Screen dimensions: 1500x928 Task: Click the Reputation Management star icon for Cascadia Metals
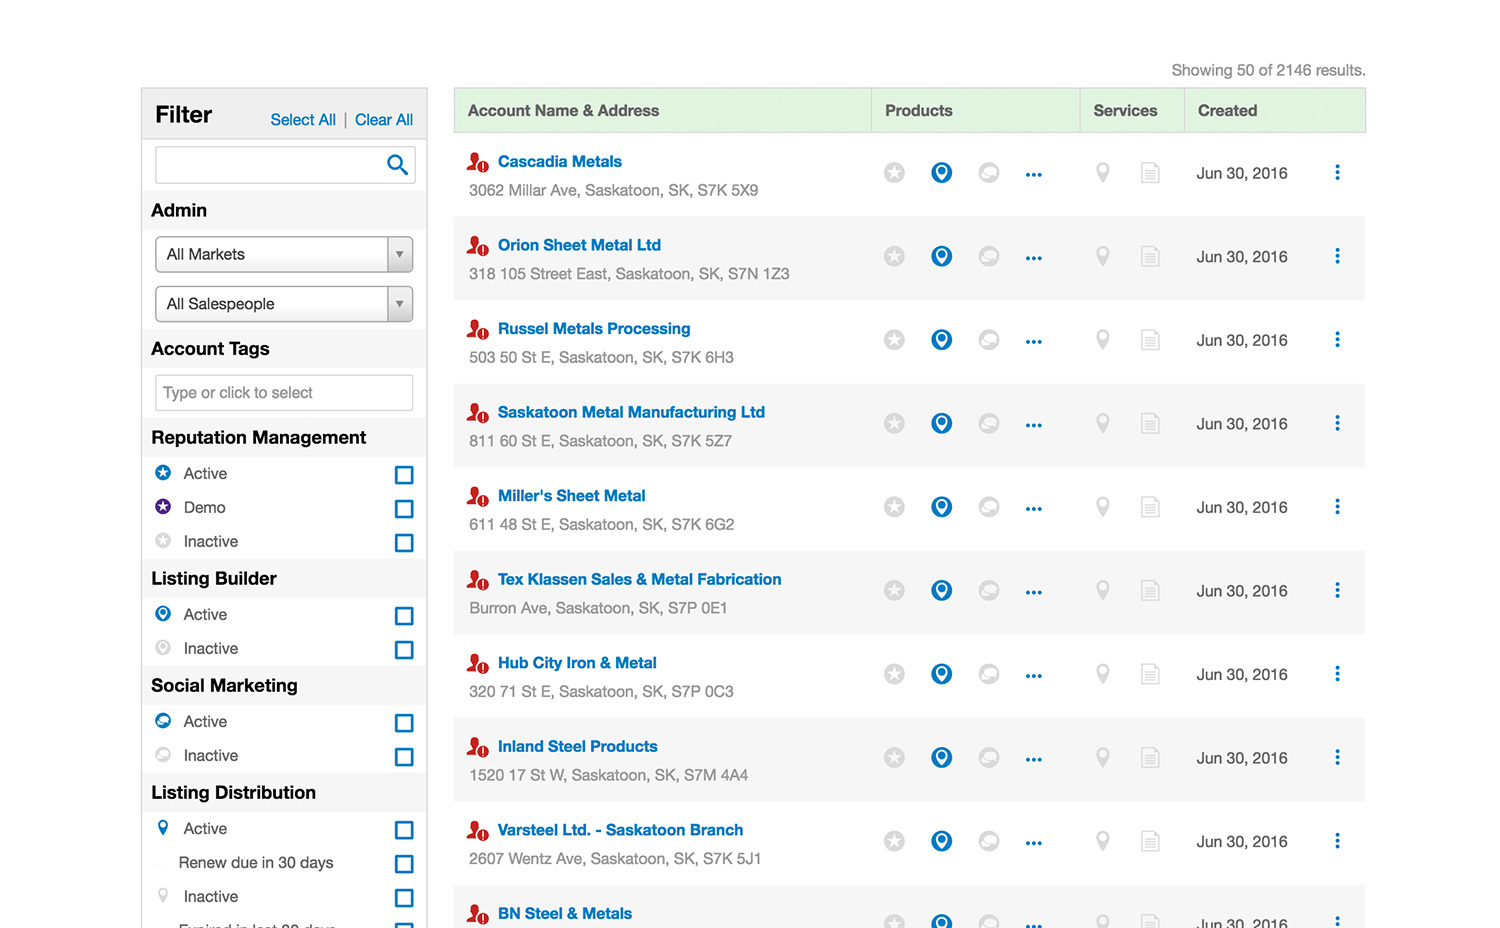pos(893,172)
